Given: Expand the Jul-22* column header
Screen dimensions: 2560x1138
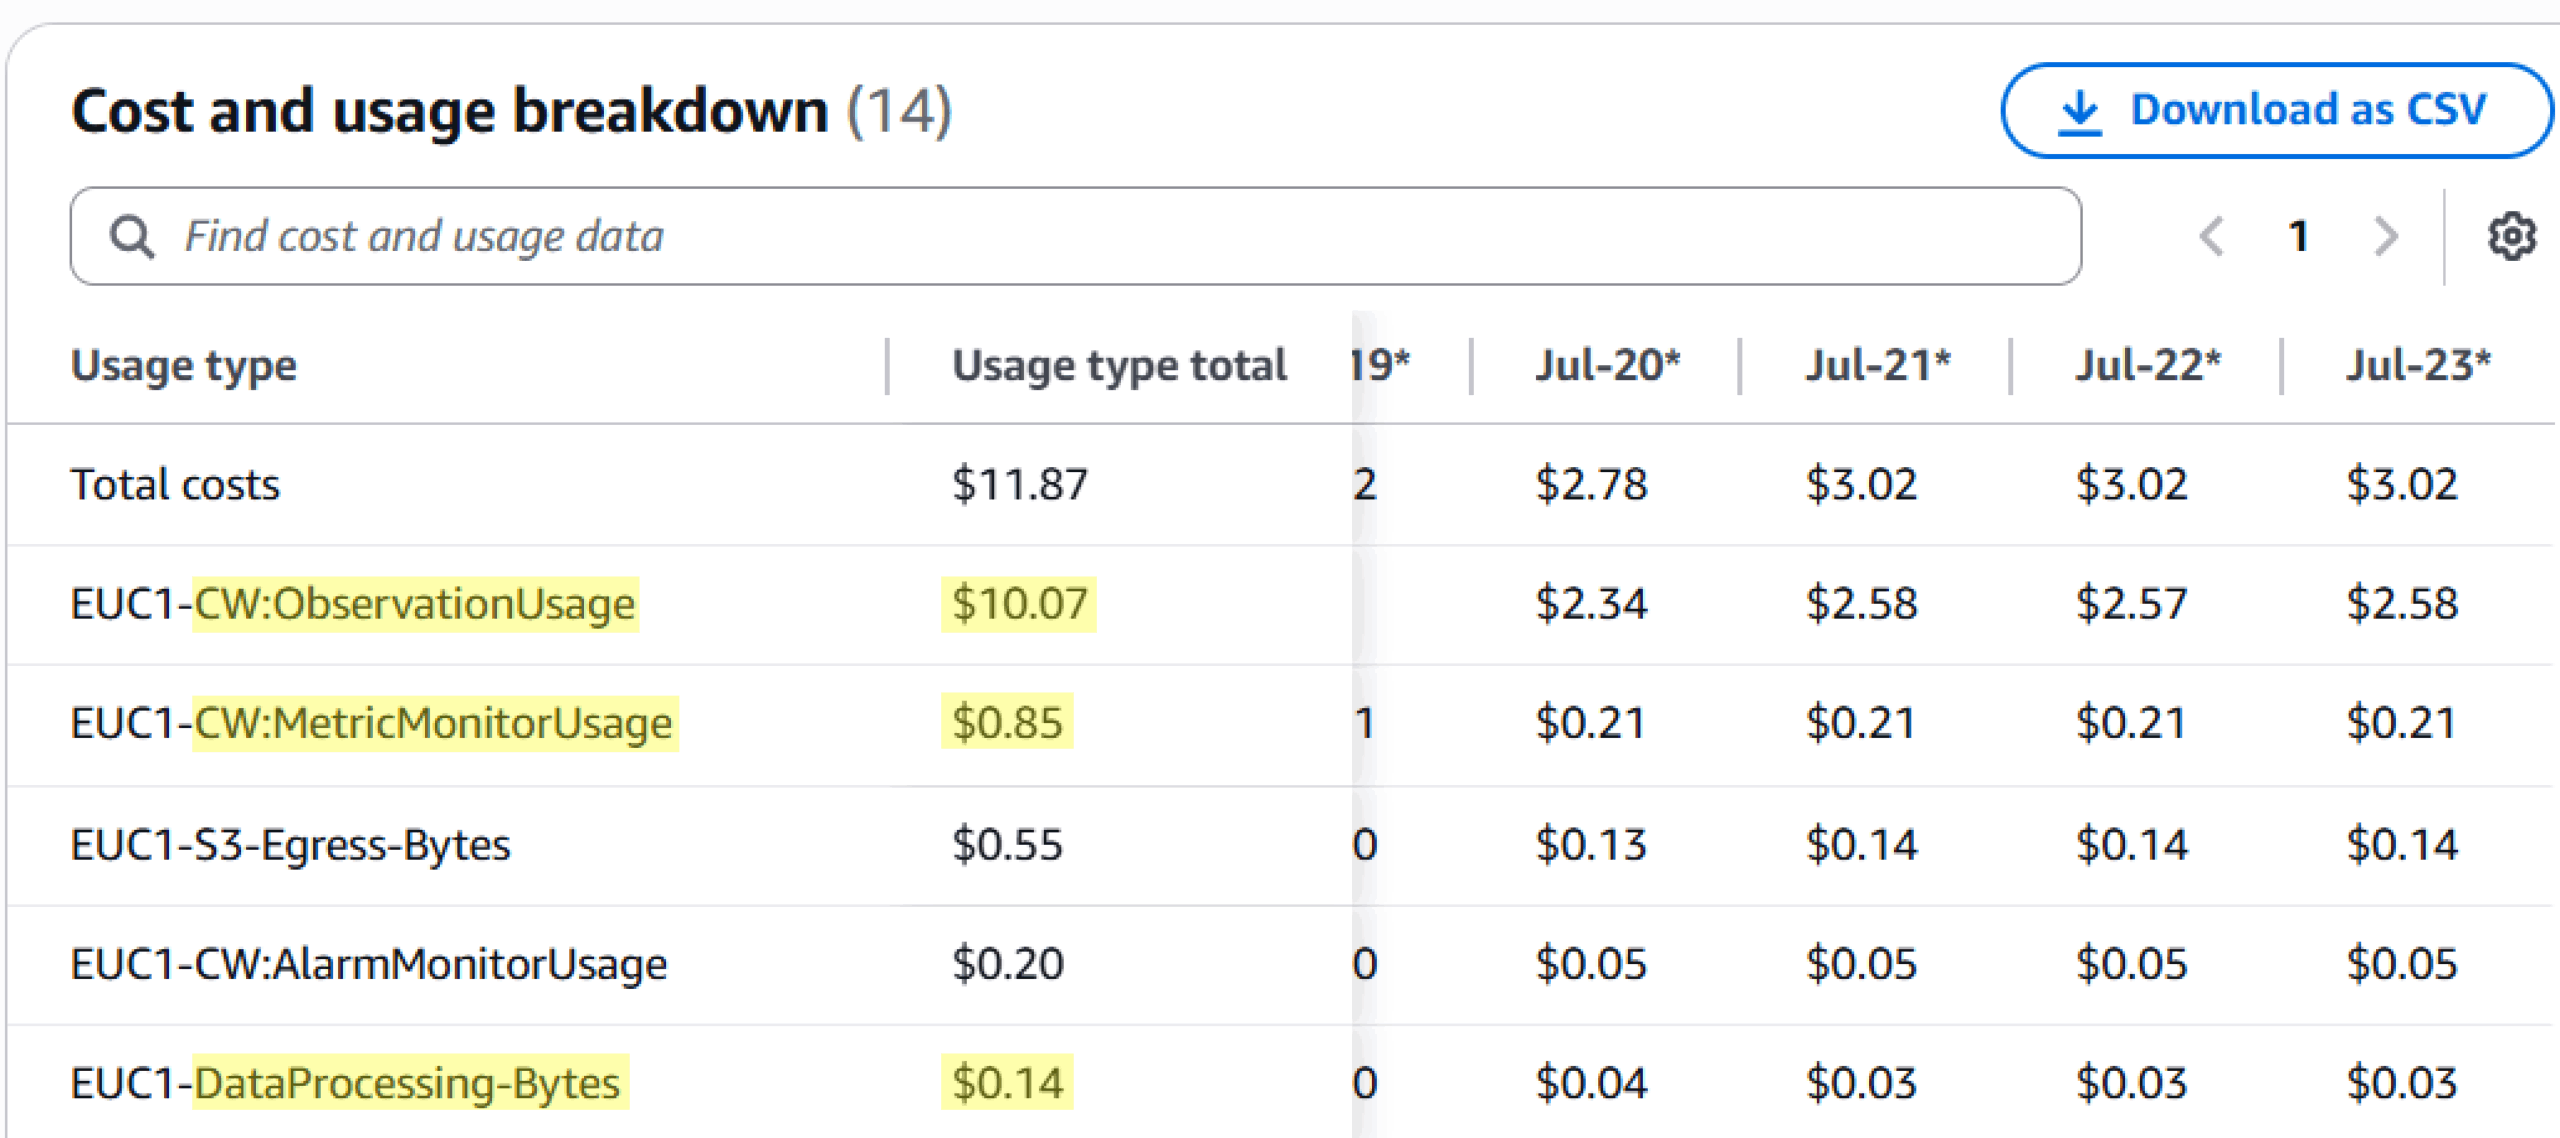Looking at the screenshot, I should click(x=2148, y=364).
